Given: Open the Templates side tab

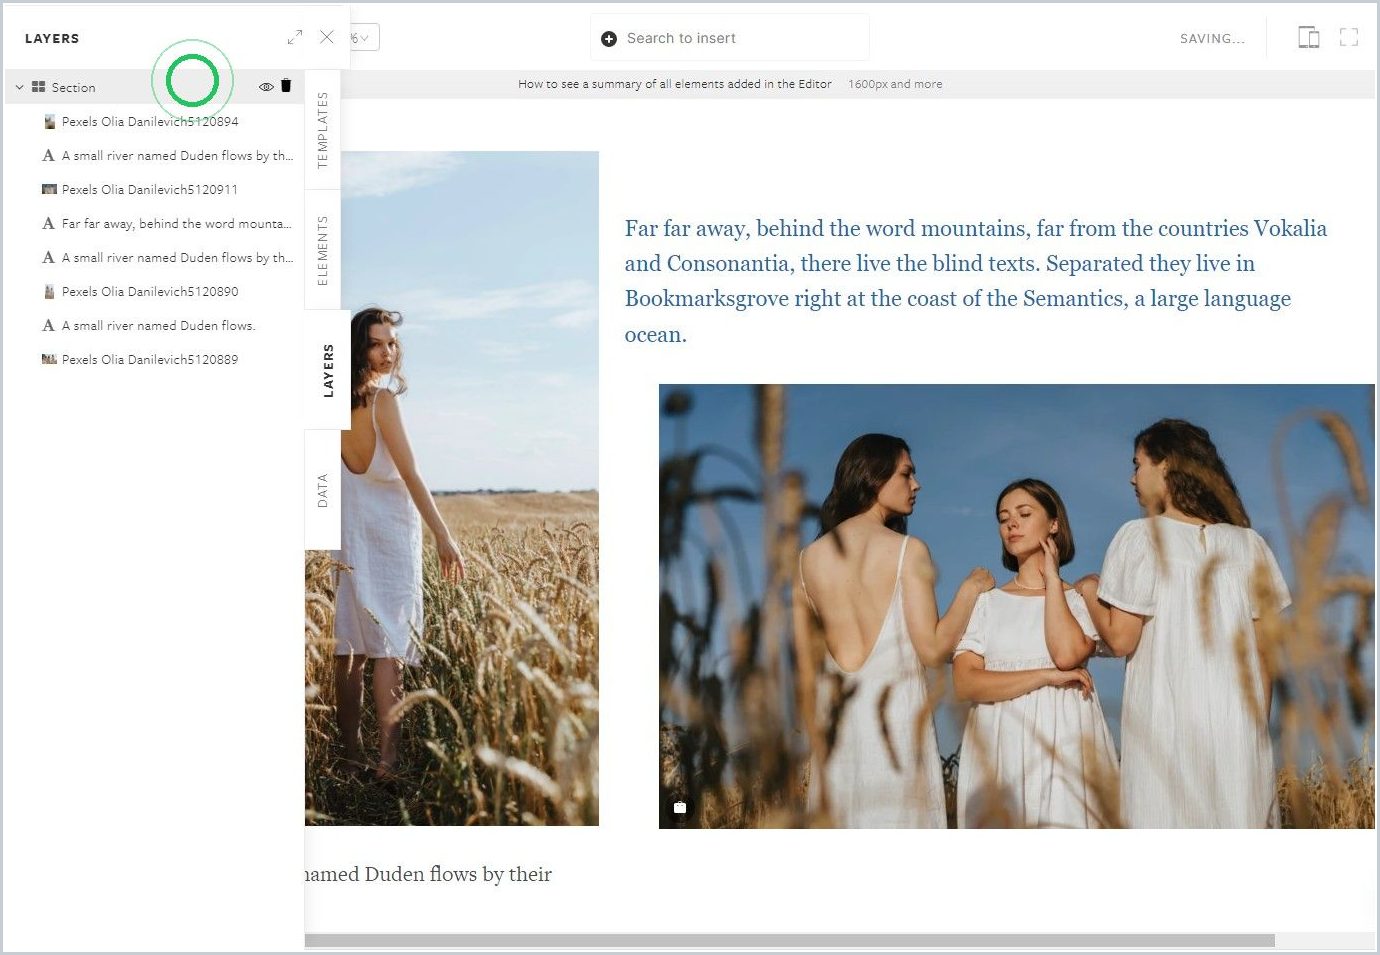Looking at the screenshot, I should (323, 130).
